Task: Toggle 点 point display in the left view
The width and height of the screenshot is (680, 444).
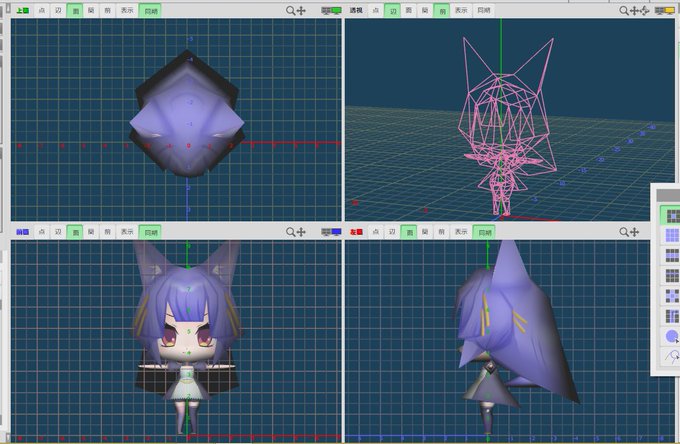Action: pos(376,232)
